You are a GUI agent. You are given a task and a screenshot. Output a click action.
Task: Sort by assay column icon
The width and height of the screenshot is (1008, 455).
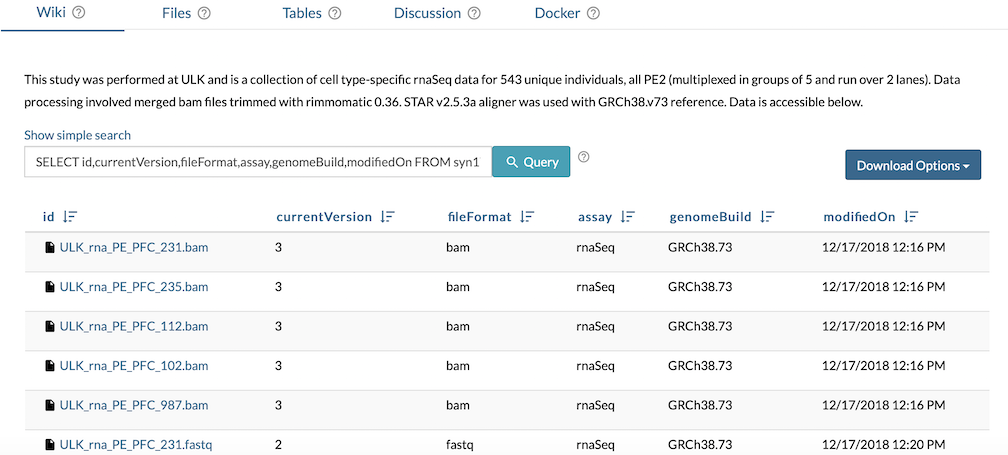click(628, 217)
